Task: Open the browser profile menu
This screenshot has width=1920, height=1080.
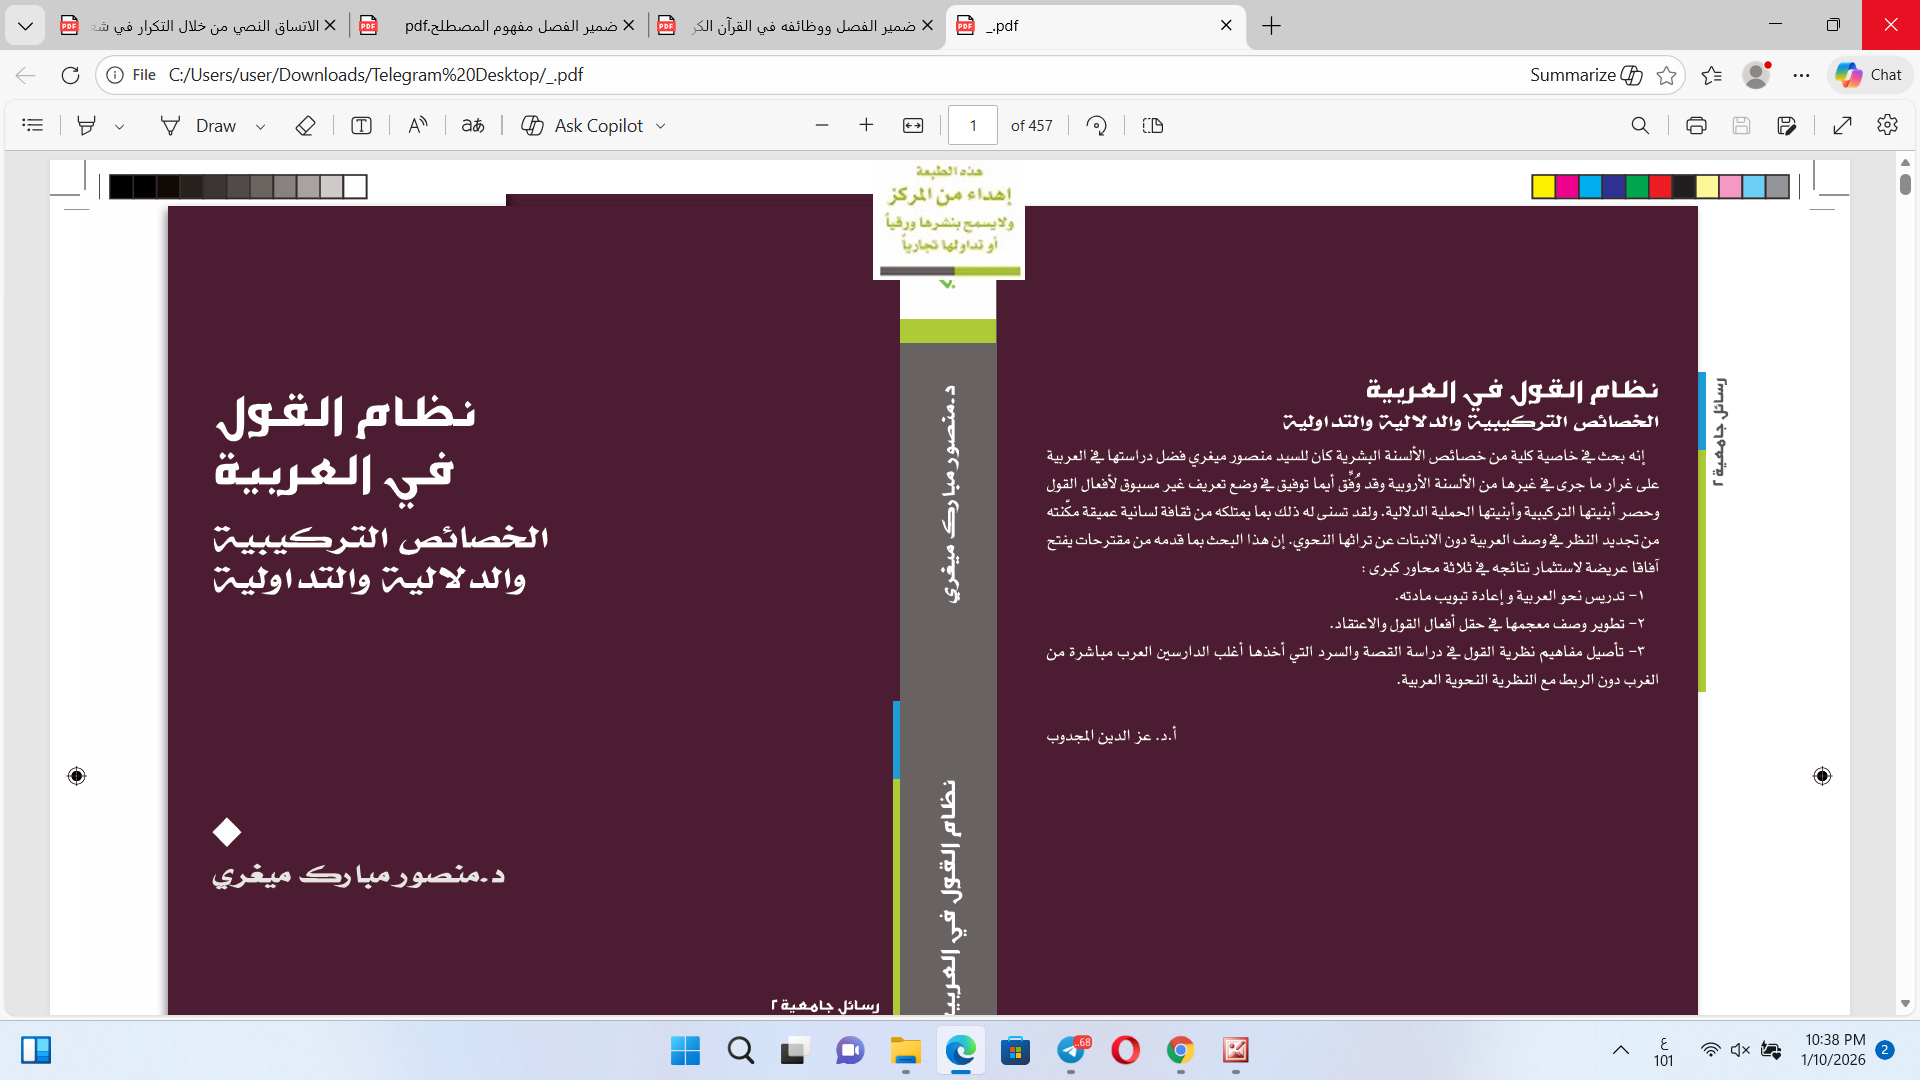Action: coord(1756,75)
